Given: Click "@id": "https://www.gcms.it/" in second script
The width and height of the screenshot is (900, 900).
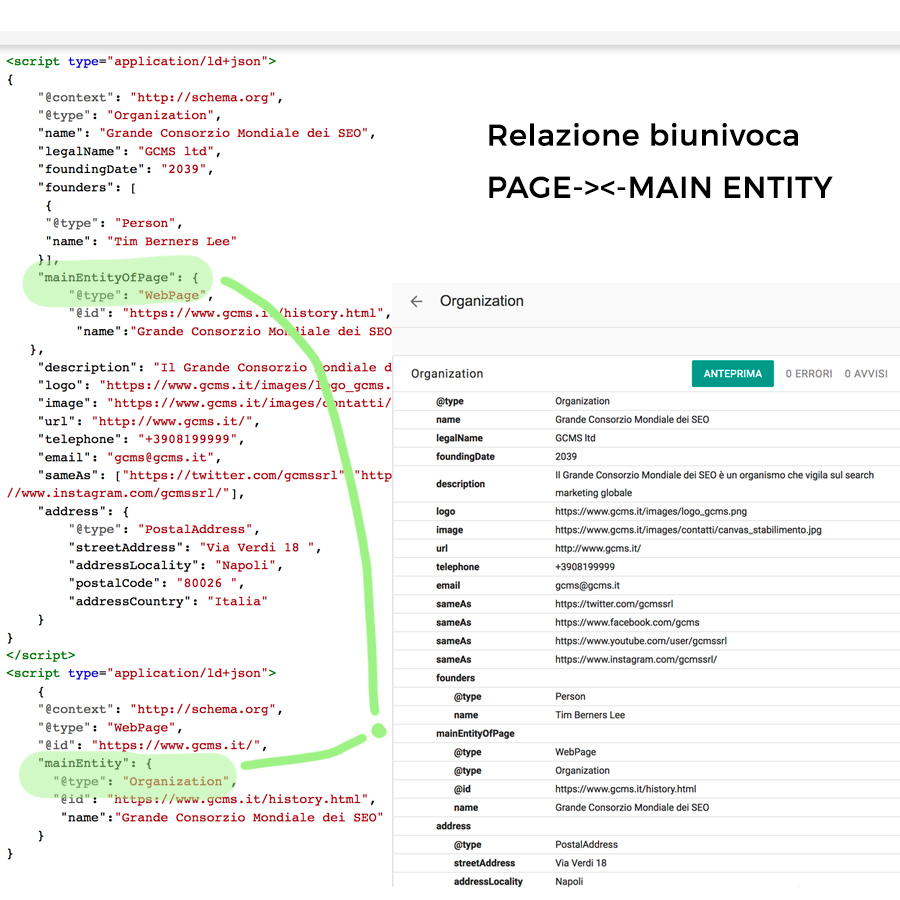Looking at the screenshot, I should tap(153, 746).
